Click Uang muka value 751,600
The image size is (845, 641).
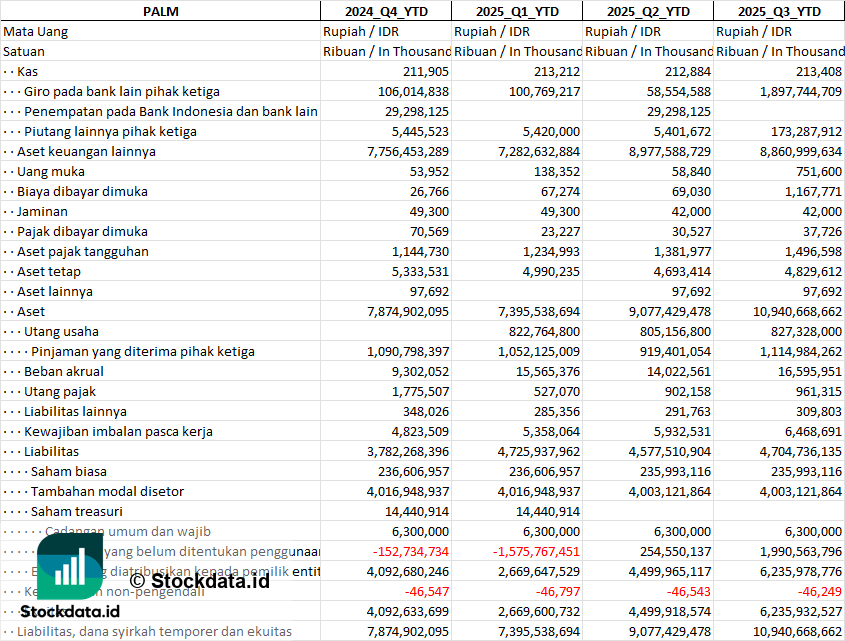pyautogui.click(x=819, y=171)
